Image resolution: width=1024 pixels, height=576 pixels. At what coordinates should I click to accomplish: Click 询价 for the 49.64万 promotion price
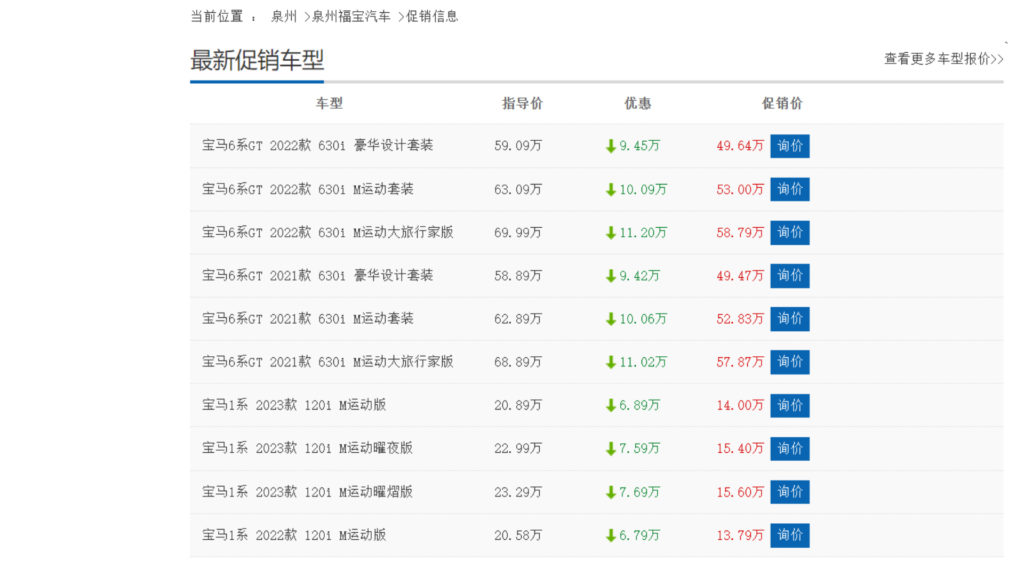tap(790, 146)
